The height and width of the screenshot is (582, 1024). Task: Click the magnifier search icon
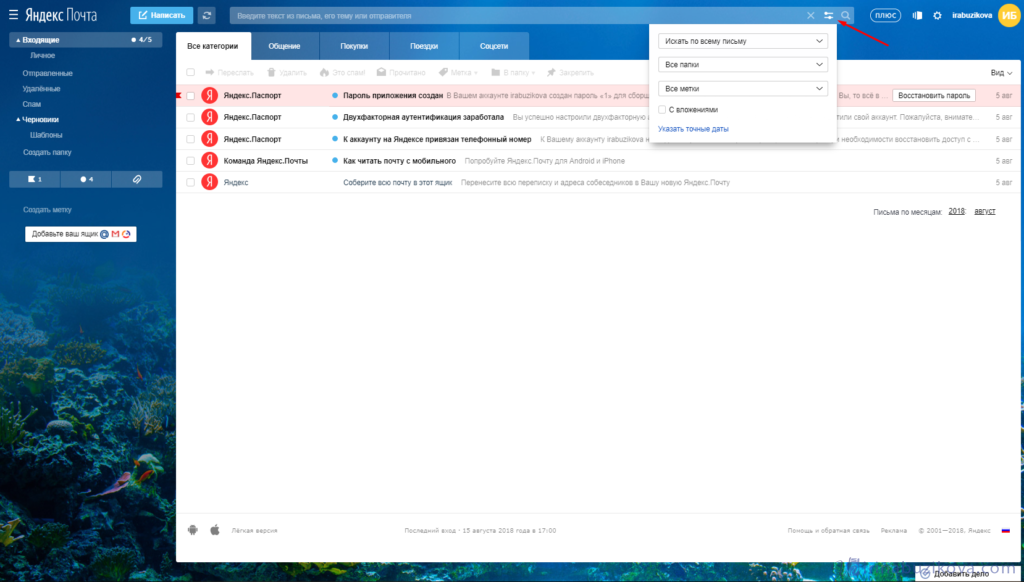click(846, 16)
